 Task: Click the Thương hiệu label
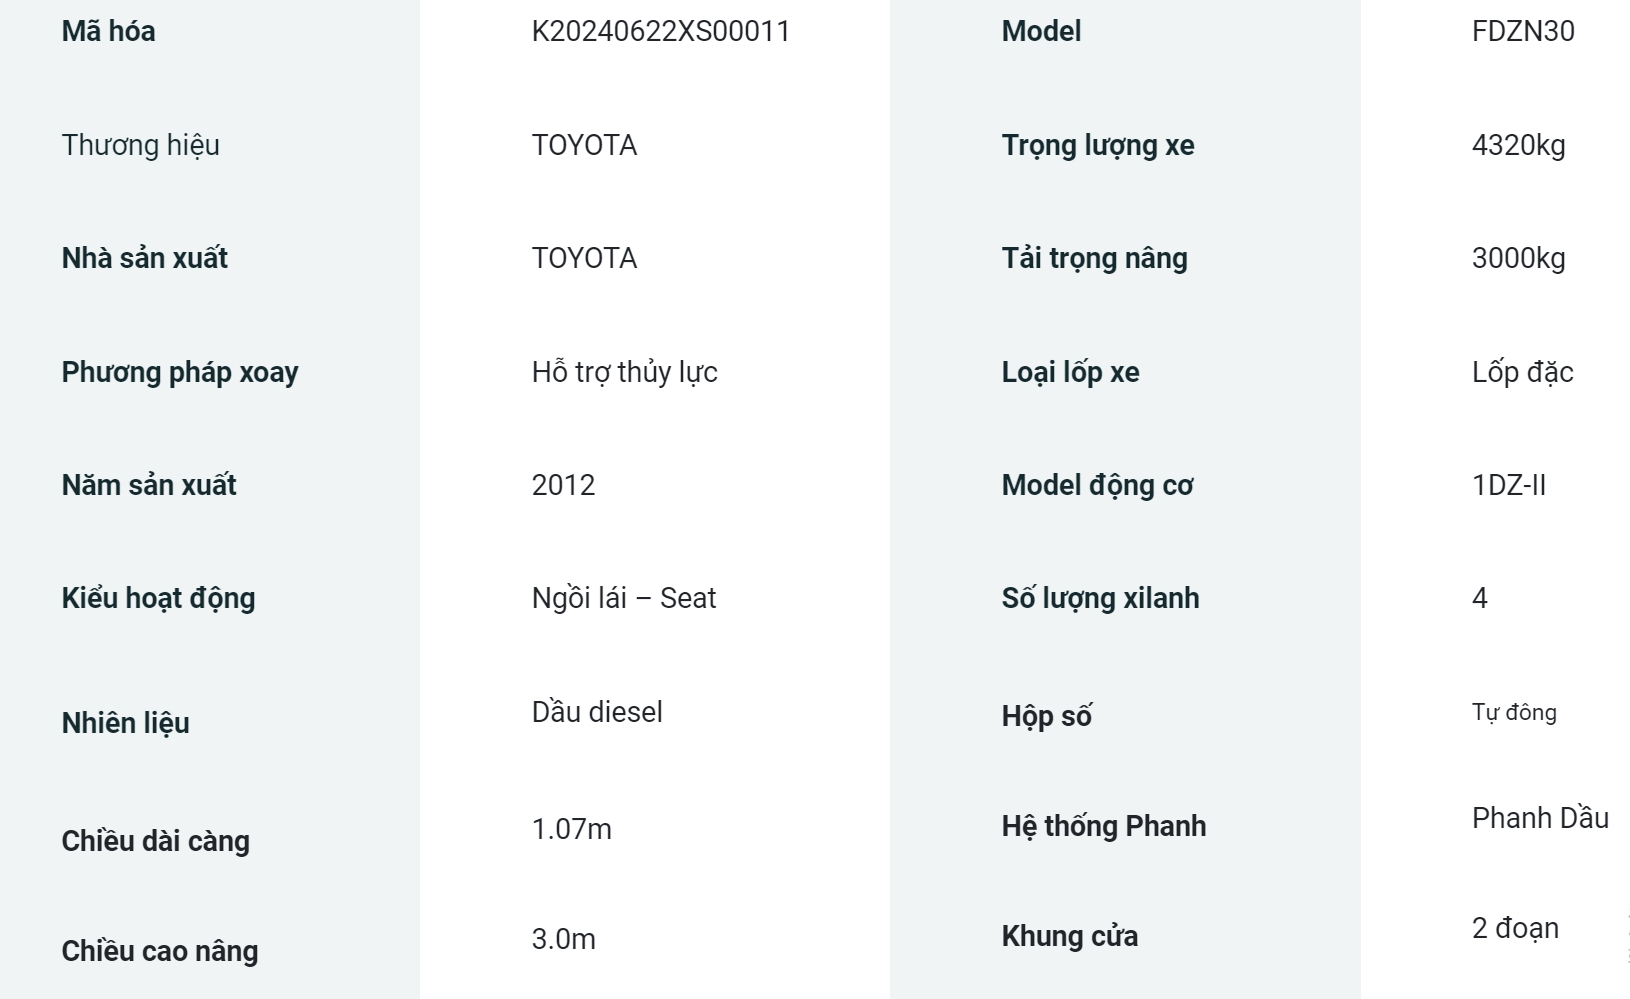141,145
